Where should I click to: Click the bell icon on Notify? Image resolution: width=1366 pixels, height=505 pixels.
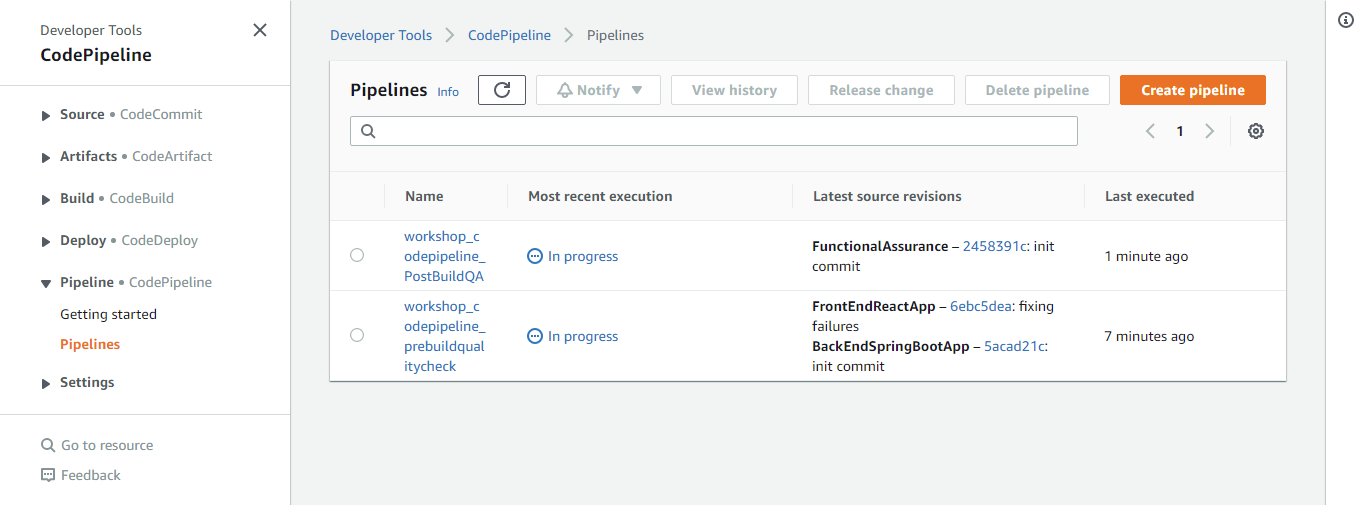tap(565, 90)
